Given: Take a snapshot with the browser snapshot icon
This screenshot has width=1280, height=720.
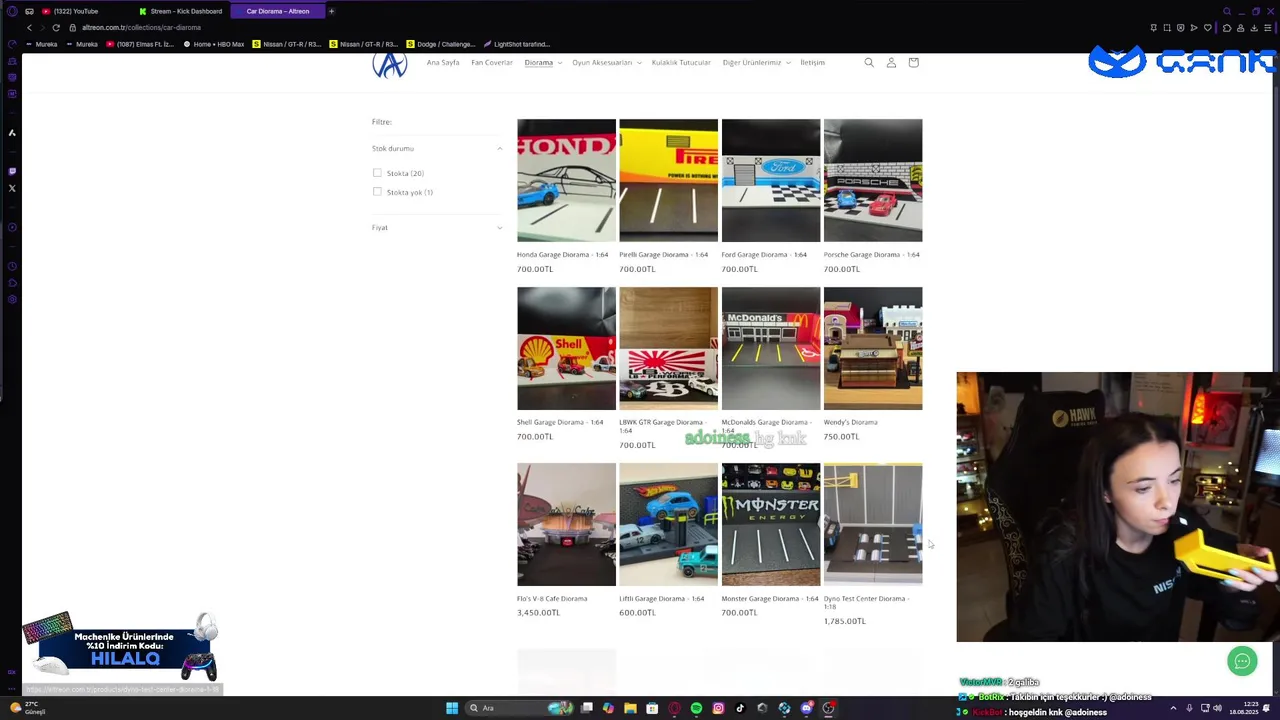Looking at the screenshot, I should click(x=1167, y=27).
